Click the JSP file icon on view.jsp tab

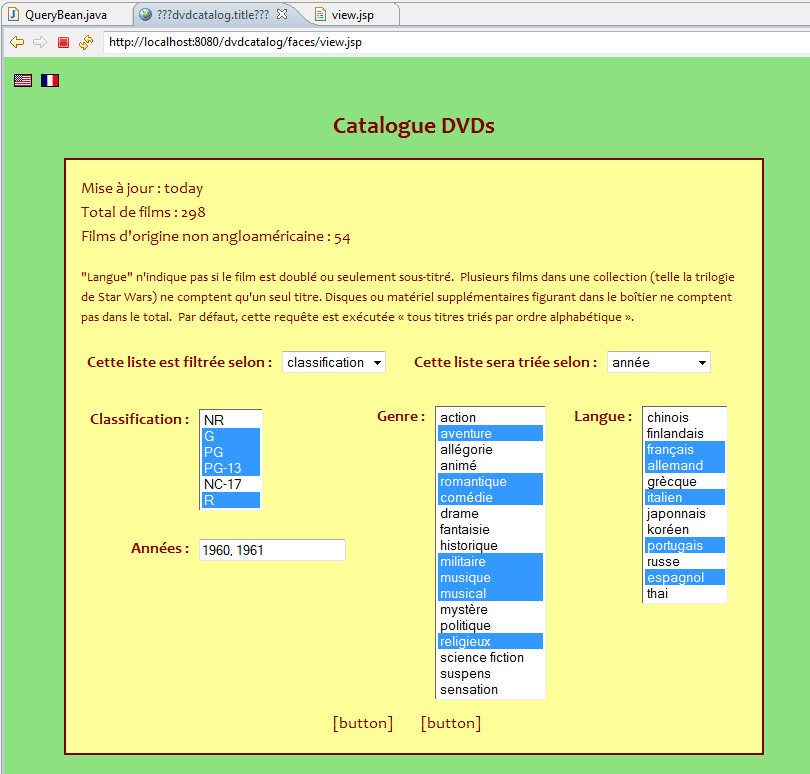pos(320,14)
